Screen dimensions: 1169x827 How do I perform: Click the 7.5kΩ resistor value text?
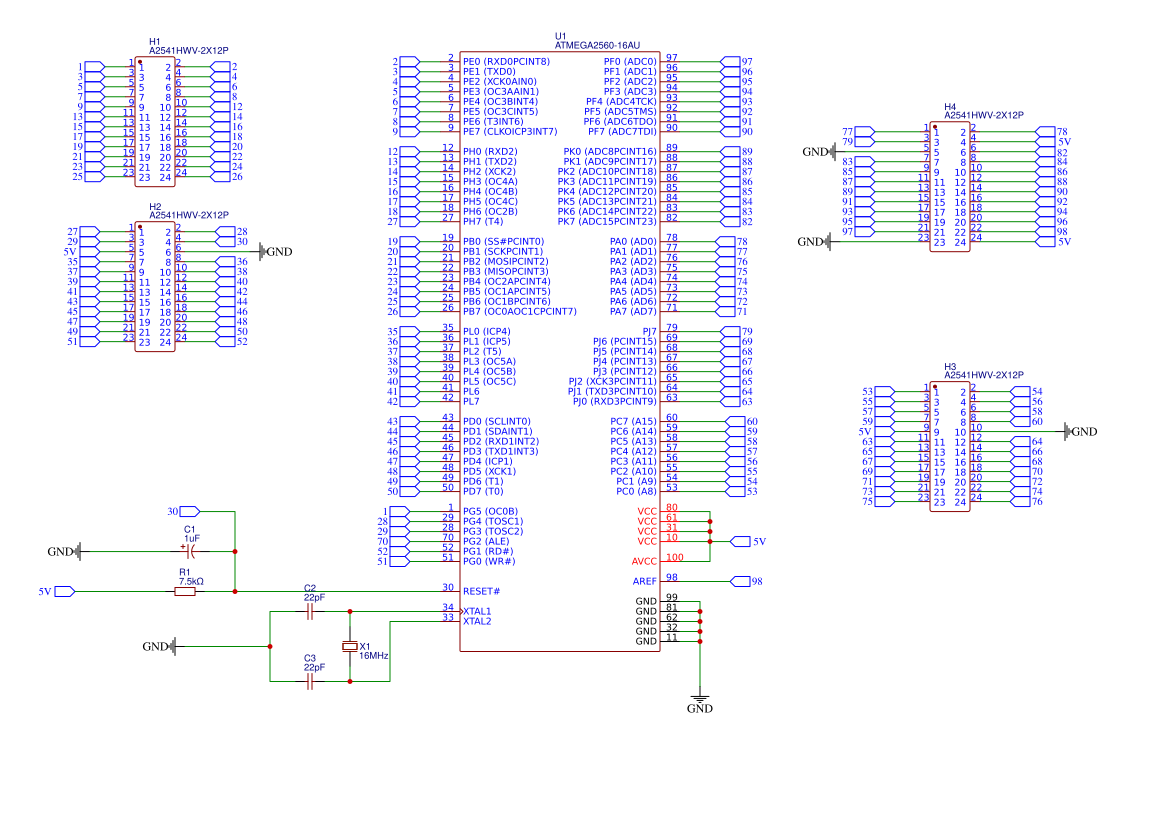[x=191, y=582]
